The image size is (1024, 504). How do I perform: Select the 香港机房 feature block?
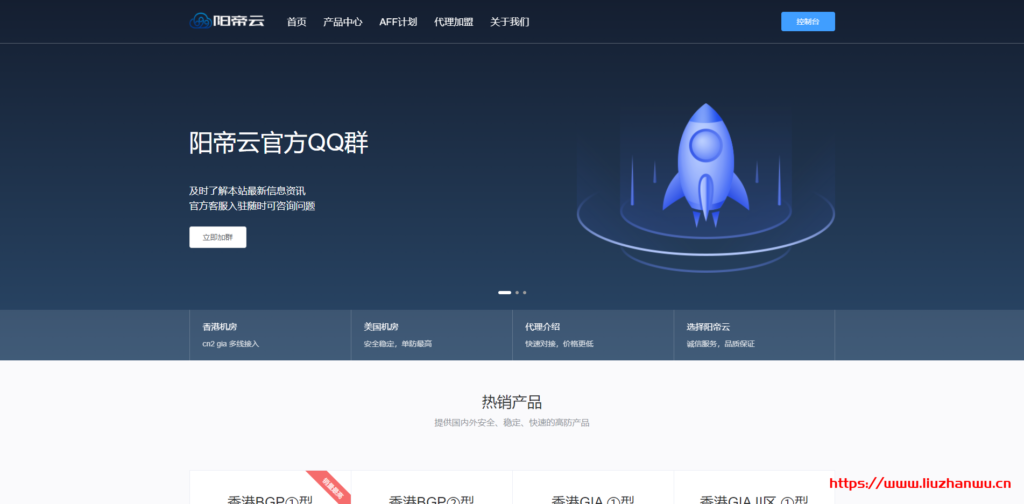[x=270, y=335]
